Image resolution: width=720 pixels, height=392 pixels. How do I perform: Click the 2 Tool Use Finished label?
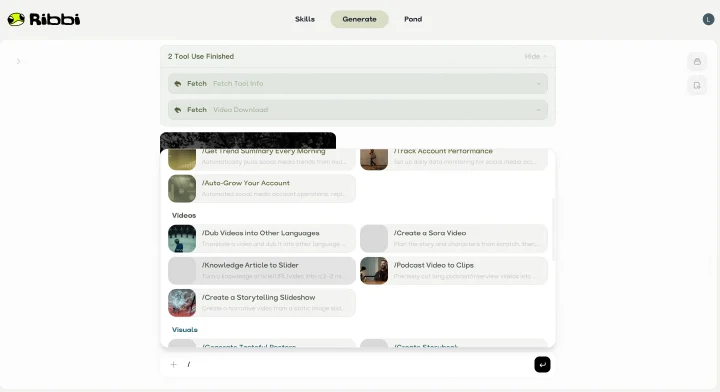pyautogui.click(x=201, y=56)
